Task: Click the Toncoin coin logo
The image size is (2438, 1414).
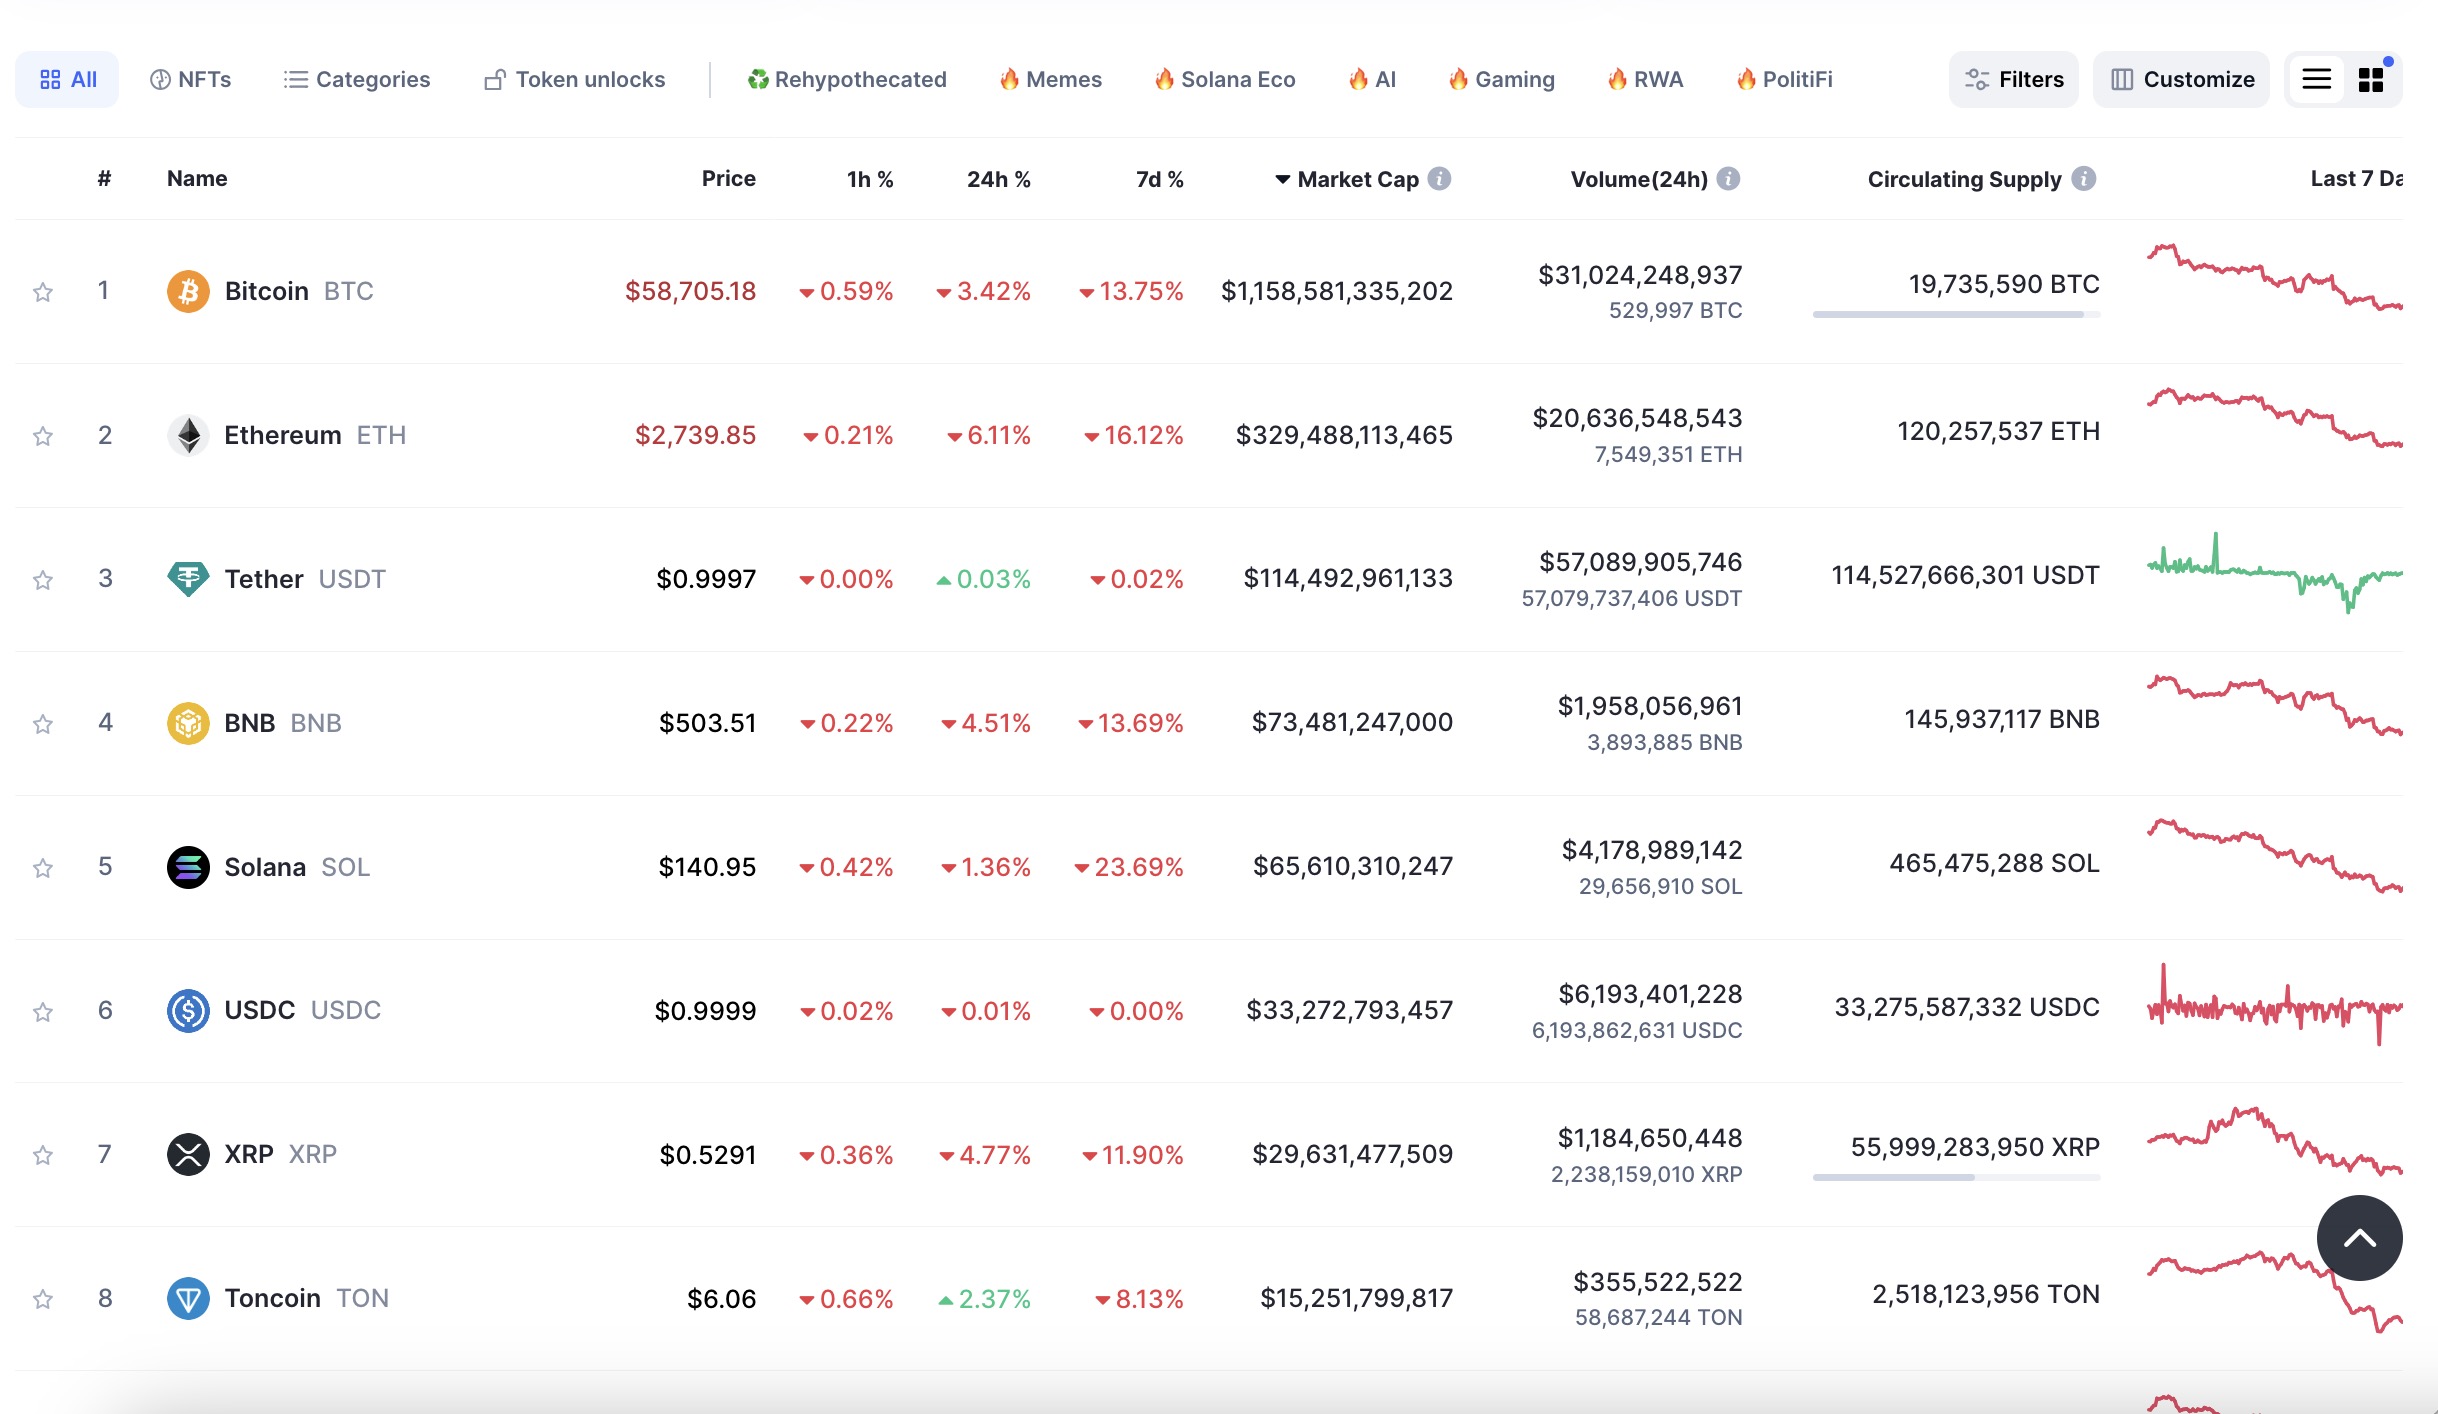Action: coord(188,1298)
